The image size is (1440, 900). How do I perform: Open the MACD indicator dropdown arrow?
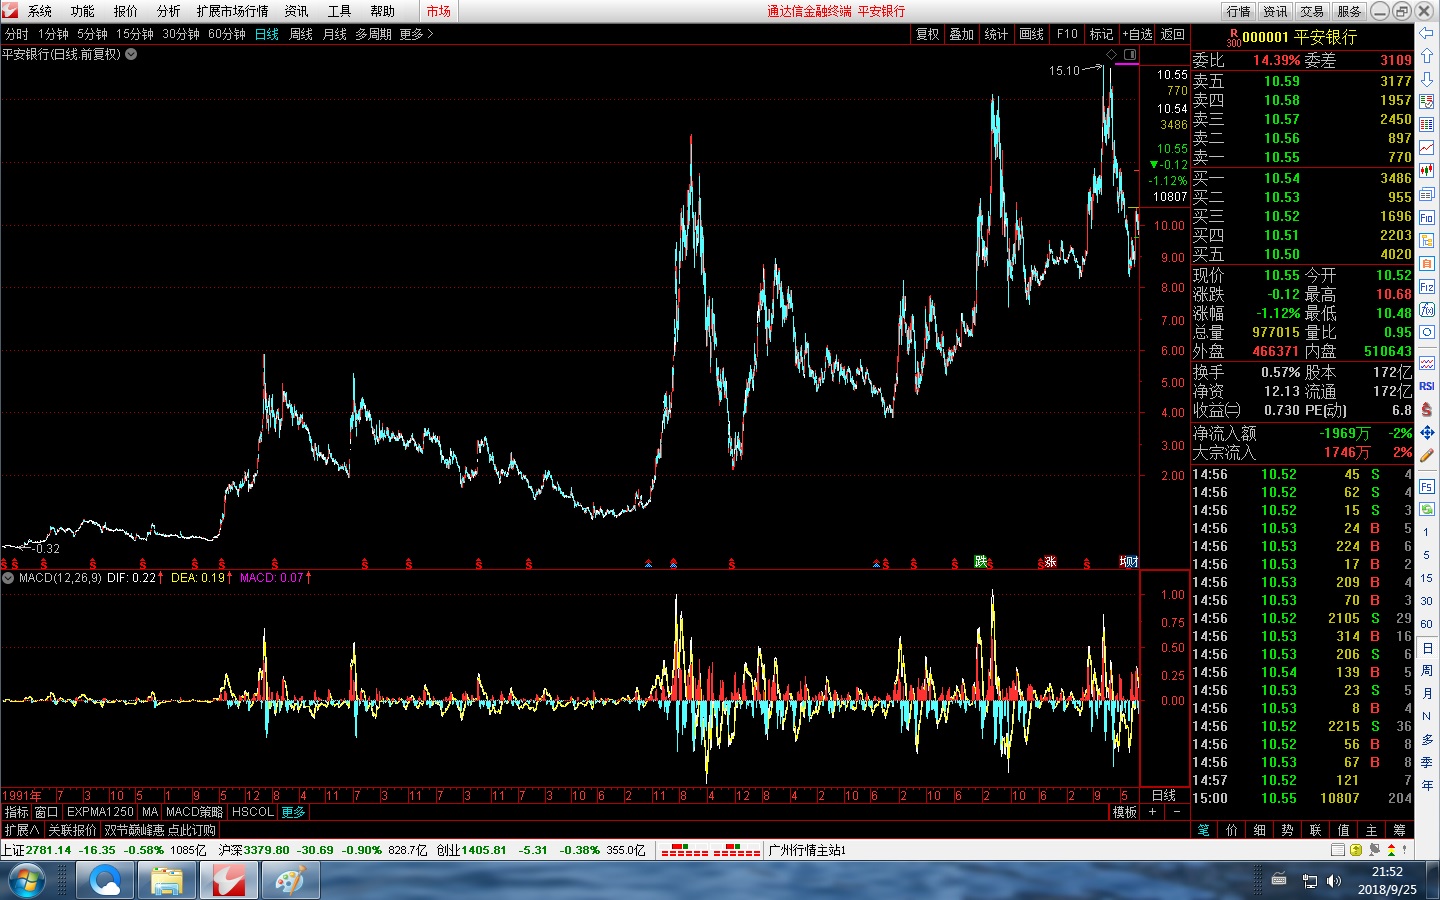pyautogui.click(x=9, y=577)
